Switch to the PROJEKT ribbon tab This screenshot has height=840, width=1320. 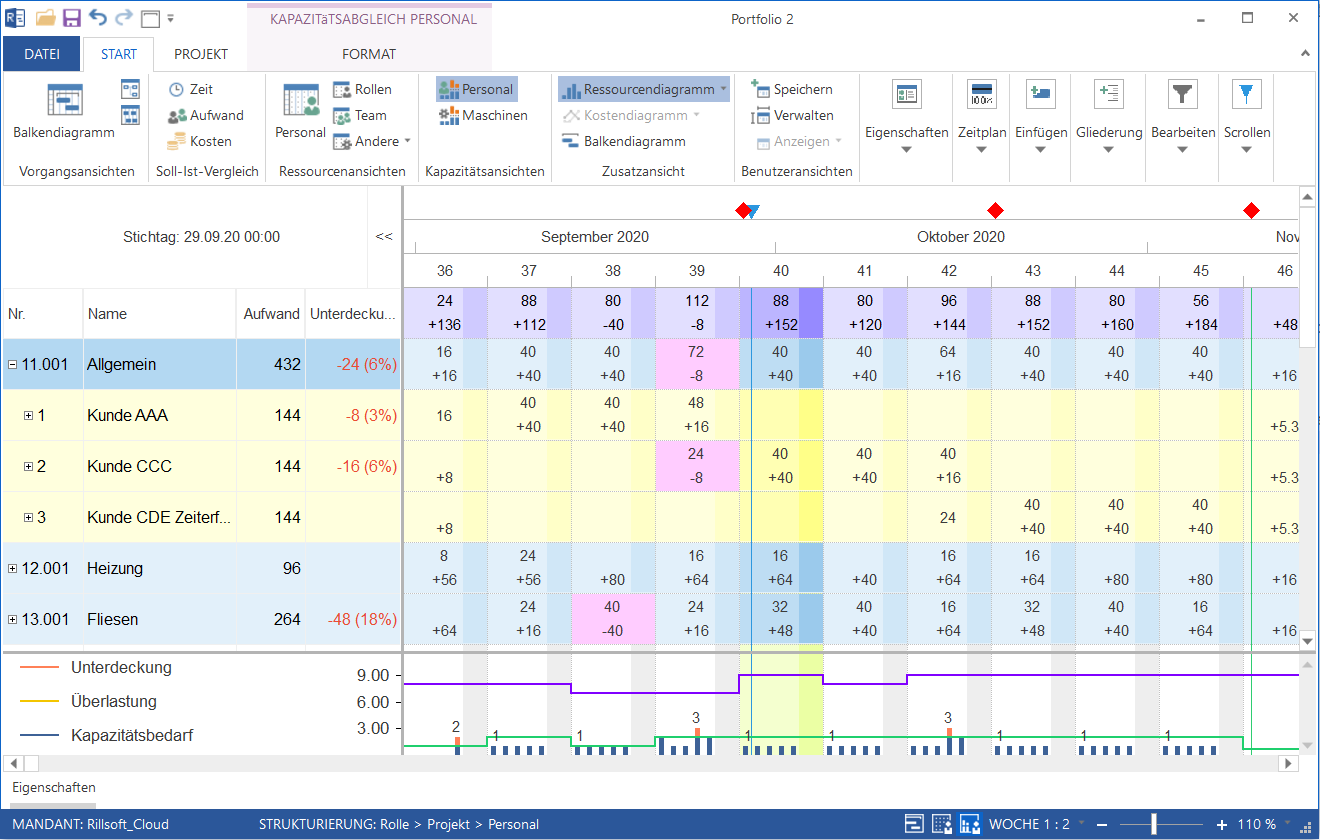pos(201,54)
